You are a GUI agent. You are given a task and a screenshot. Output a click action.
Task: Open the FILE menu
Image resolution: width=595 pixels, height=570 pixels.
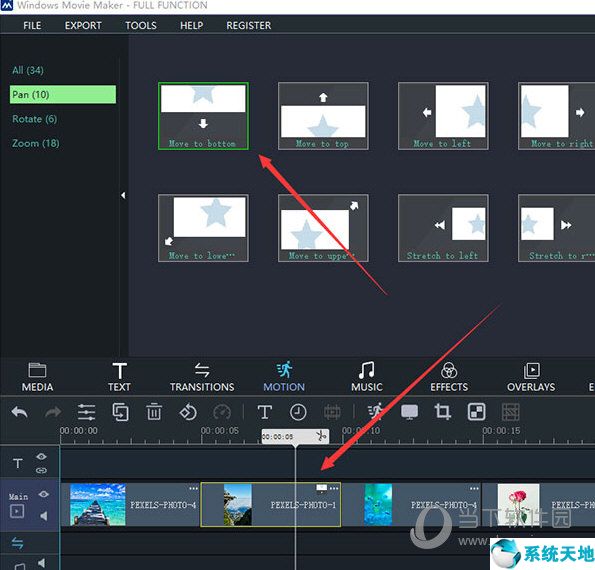click(x=32, y=25)
